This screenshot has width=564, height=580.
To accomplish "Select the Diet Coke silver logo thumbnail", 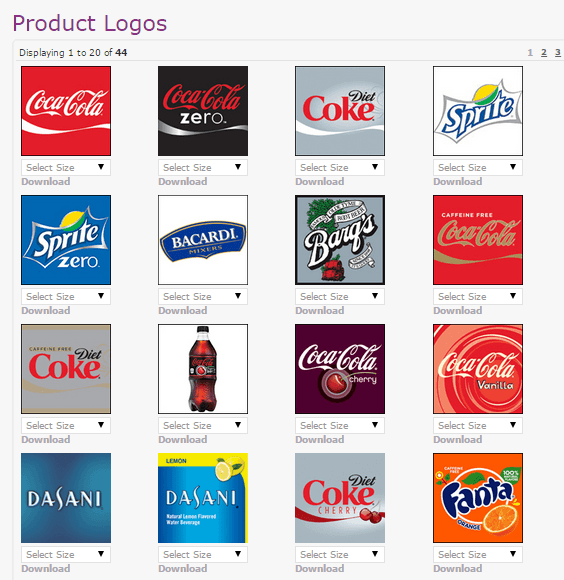I will tap(340, 111).
